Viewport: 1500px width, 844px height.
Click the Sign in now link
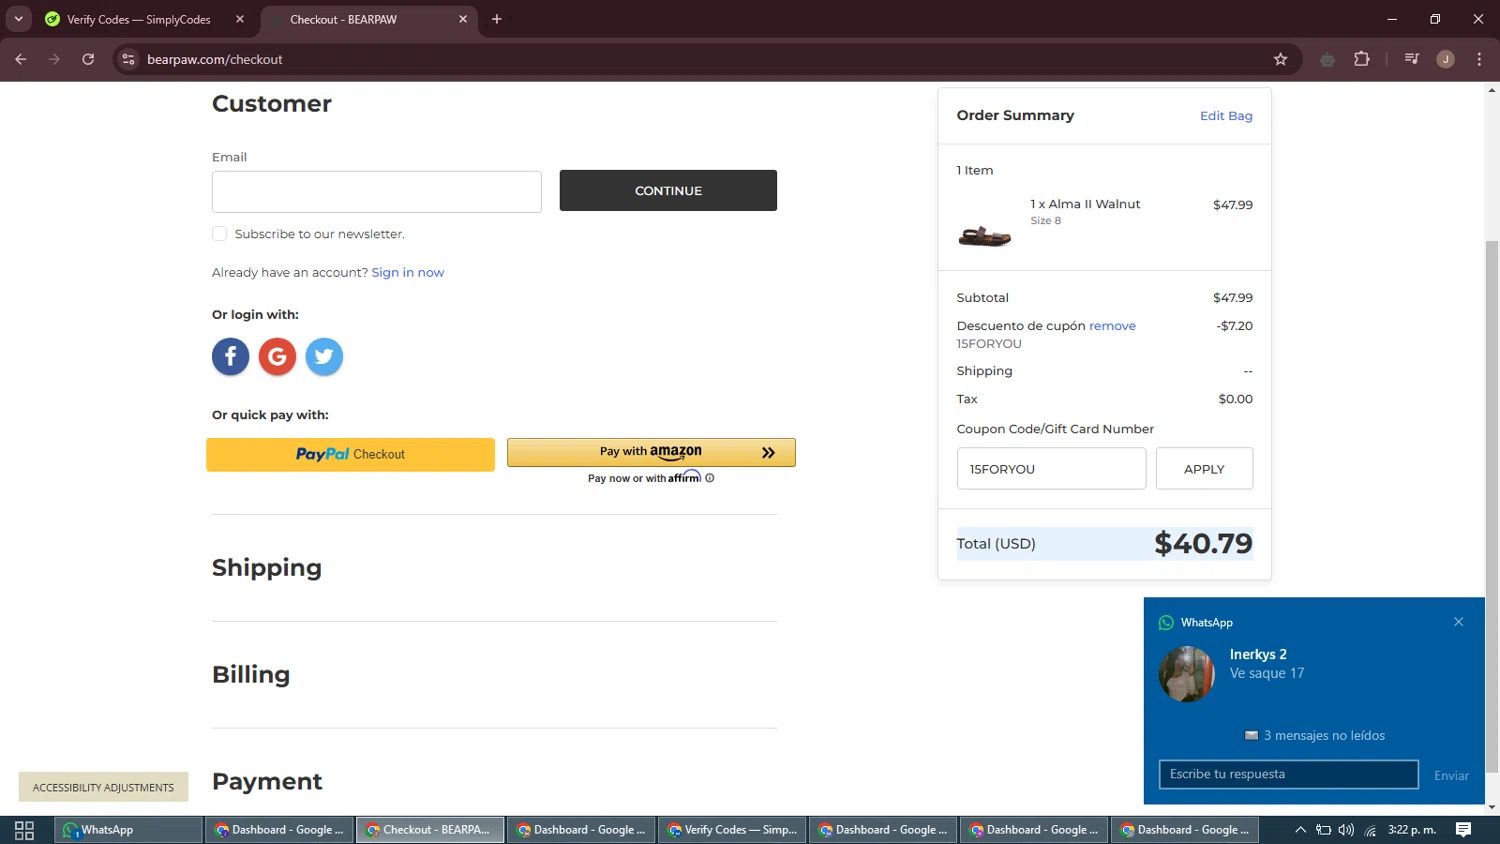point(408,272)
